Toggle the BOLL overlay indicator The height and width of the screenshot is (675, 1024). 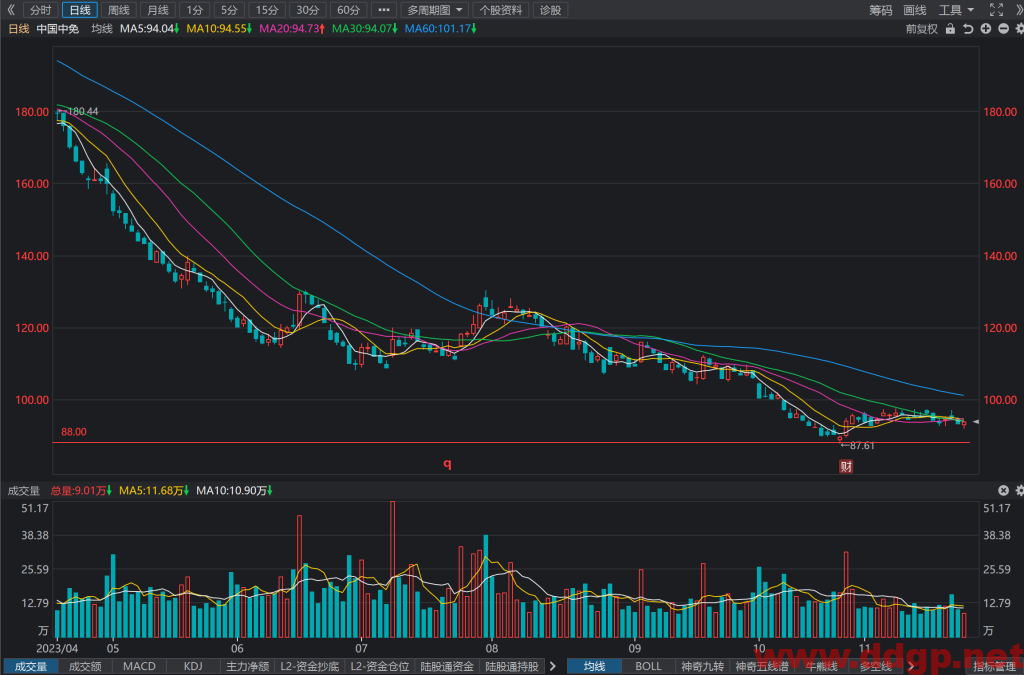tap(648, 667)
